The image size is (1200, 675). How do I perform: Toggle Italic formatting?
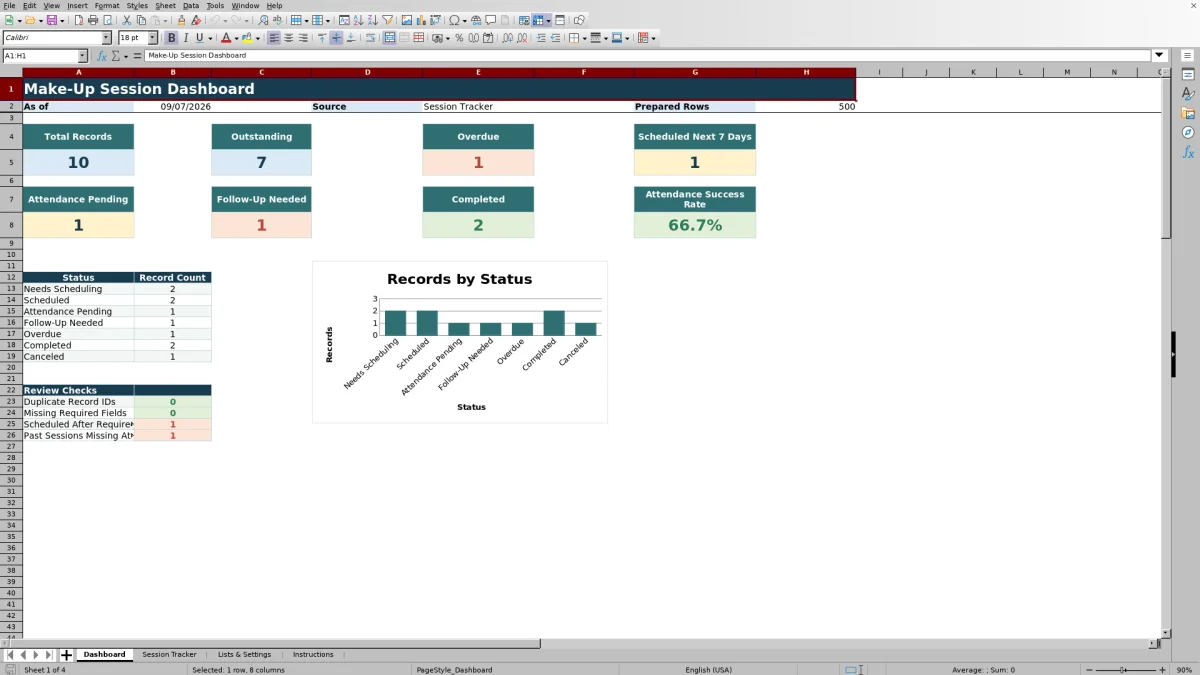click(x=185, y=38)
